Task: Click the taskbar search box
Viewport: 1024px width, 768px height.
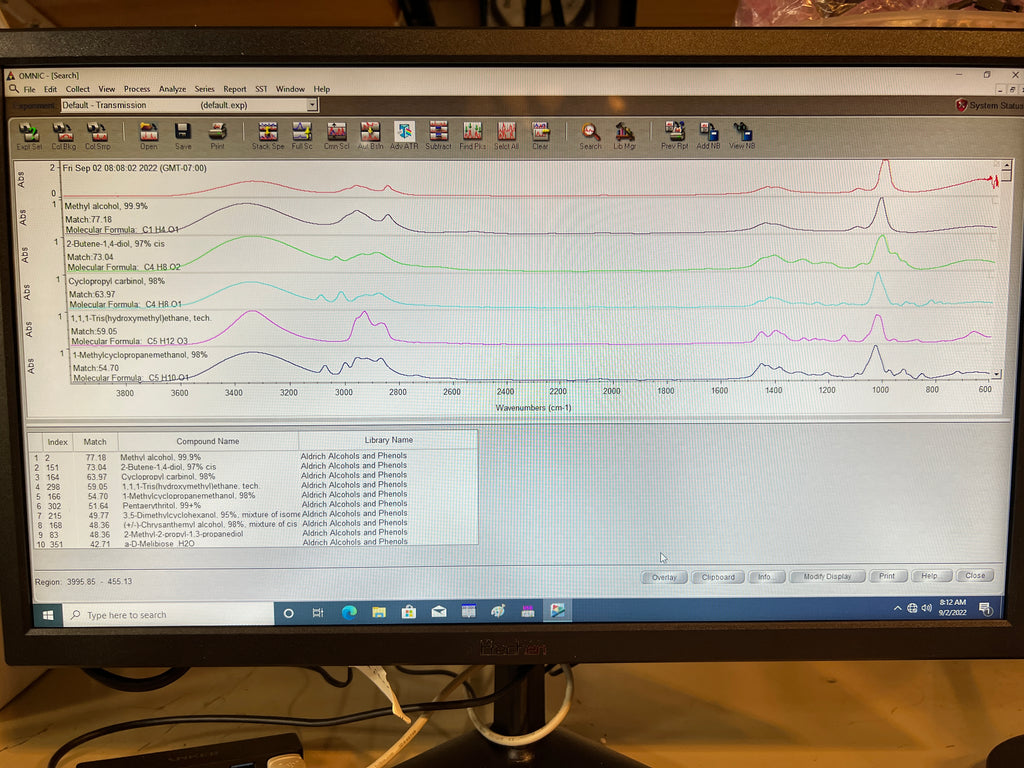Action: pos(168,615)
